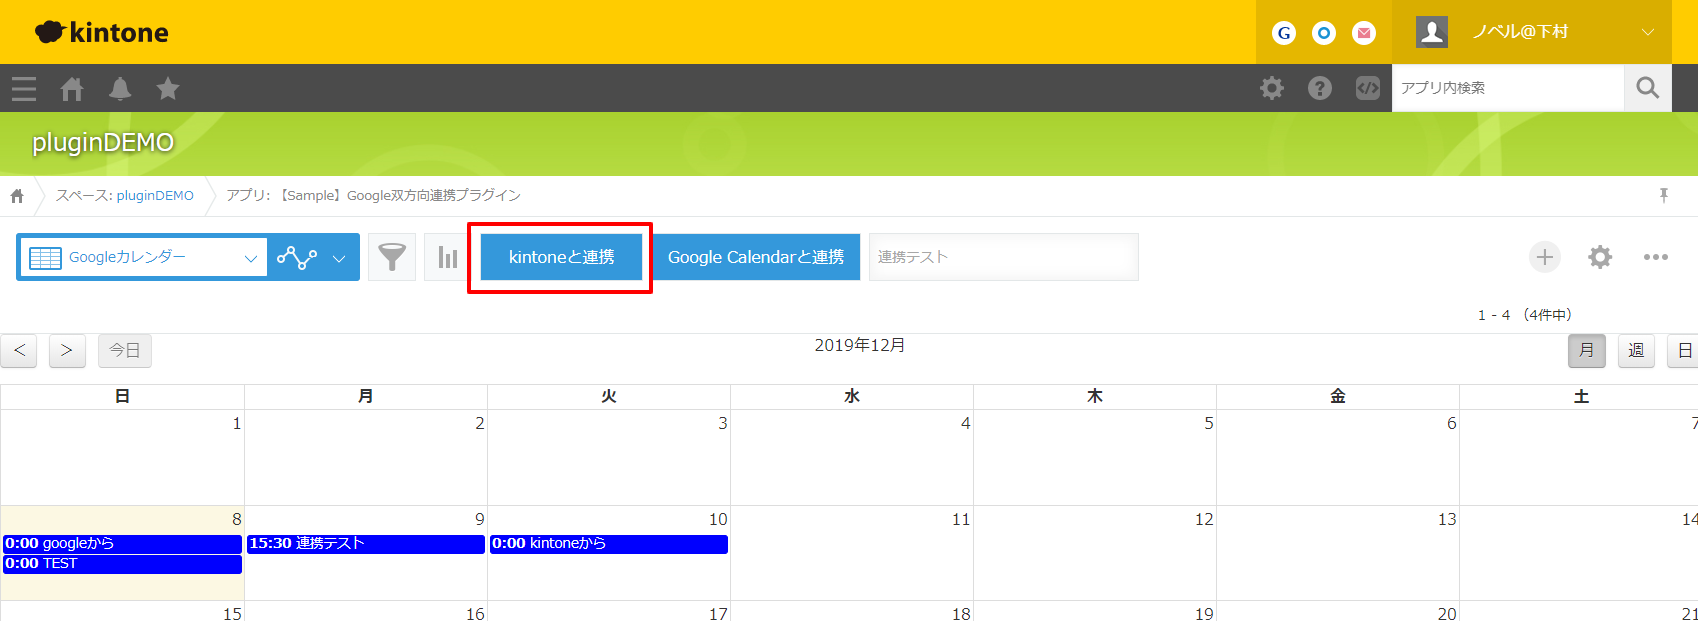Click the 連携テスト text field

point(1004,257)
